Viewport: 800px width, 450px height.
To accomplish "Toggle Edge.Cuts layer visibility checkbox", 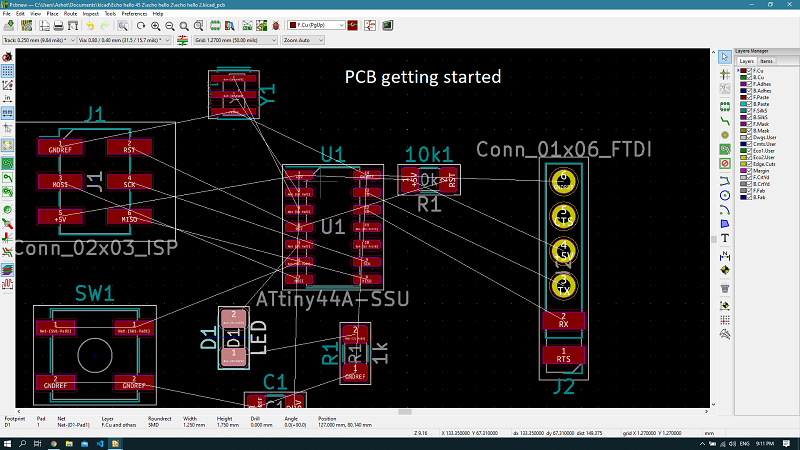I will [x=750, y=164].
